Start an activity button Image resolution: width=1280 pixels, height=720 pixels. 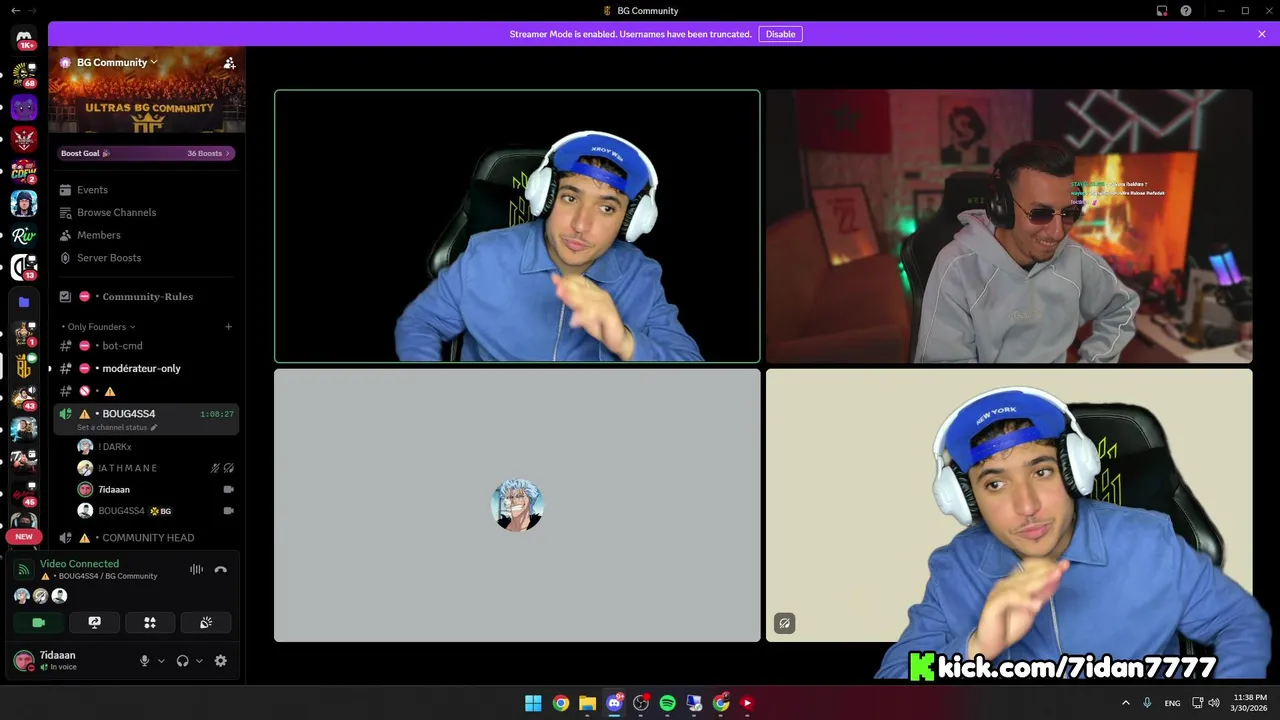coord(150,622)
